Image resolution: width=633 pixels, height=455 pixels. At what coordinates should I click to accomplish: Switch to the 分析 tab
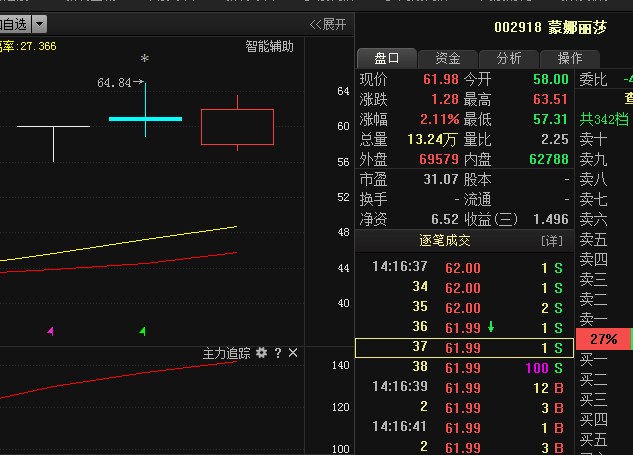[x=509, y=59]
